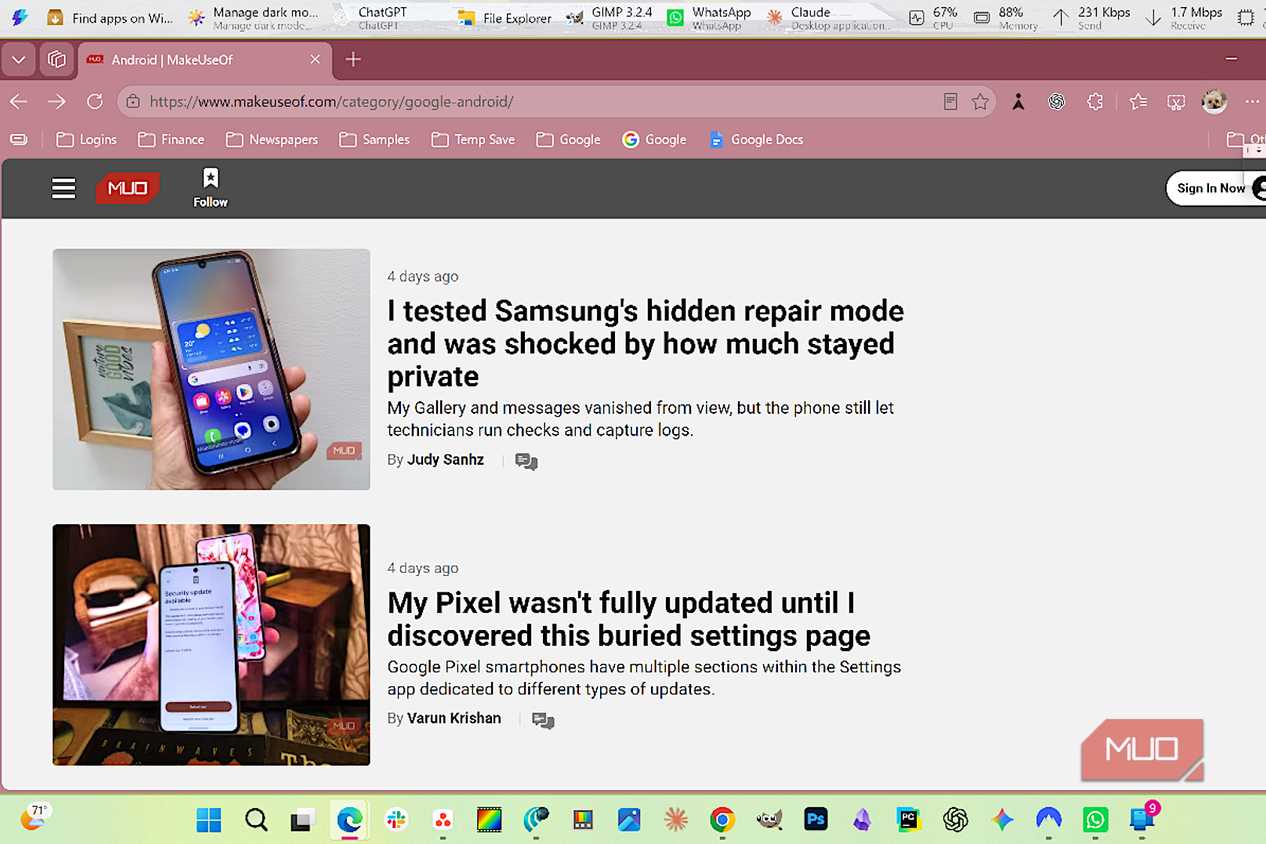Viewport: 1266px width, 844px height.
Task: Open browser extensions puzzle icon
Action: pyautogui.click(x=1095, y=101)
